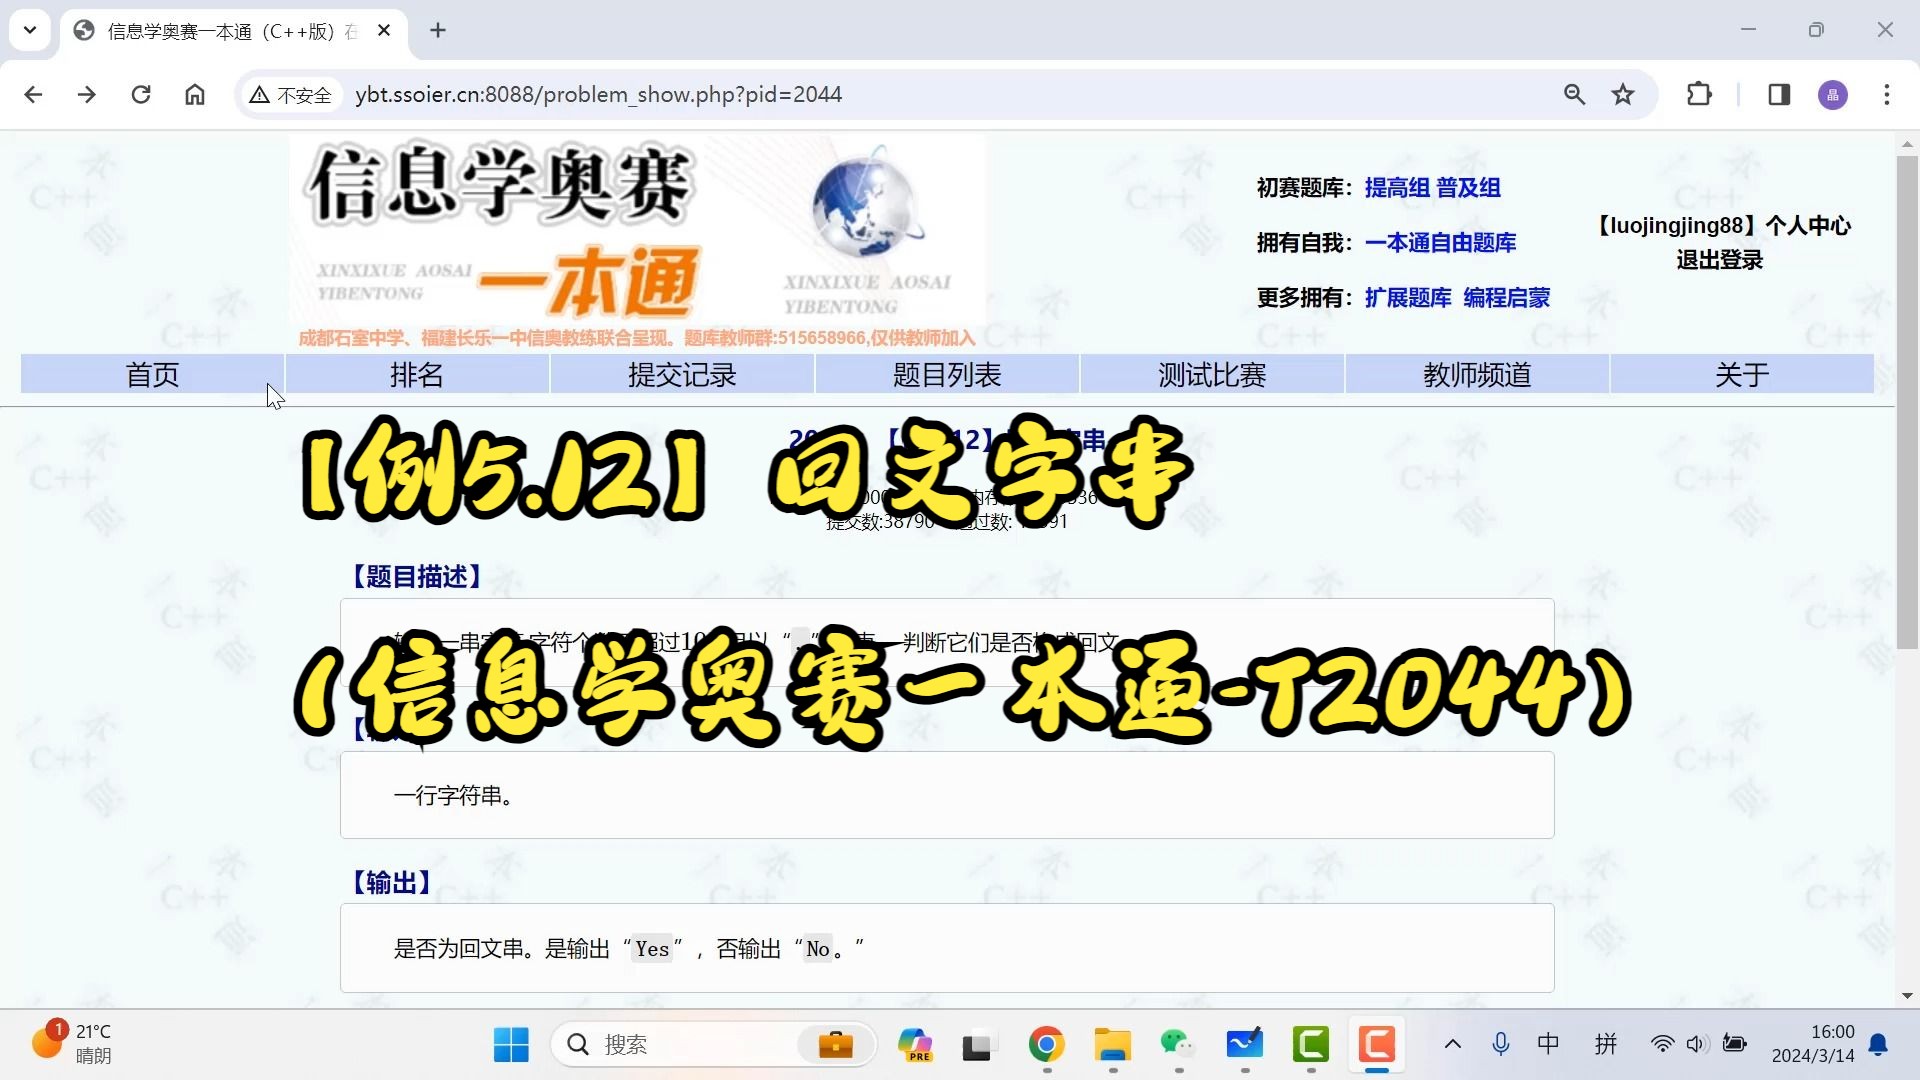The image size is (1920, 1080).
Task: Switch to the 题目列表 navigation item
Action: (947, 375)
